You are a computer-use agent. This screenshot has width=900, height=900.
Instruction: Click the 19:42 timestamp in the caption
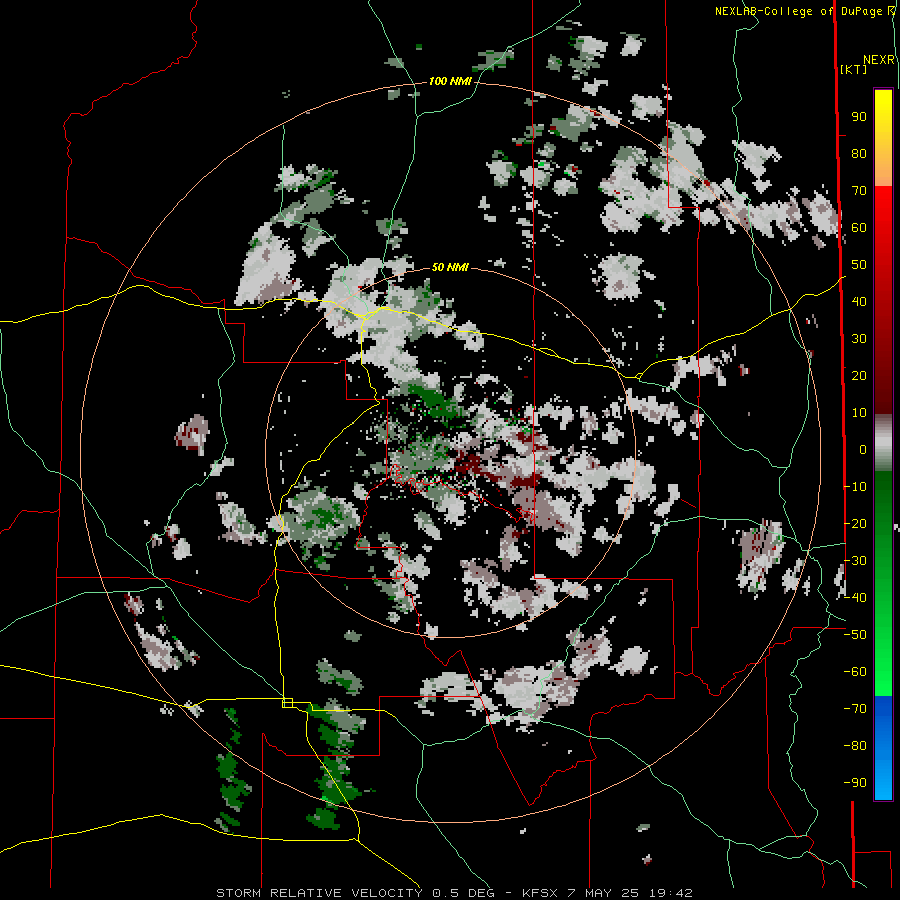click(671, 893)
